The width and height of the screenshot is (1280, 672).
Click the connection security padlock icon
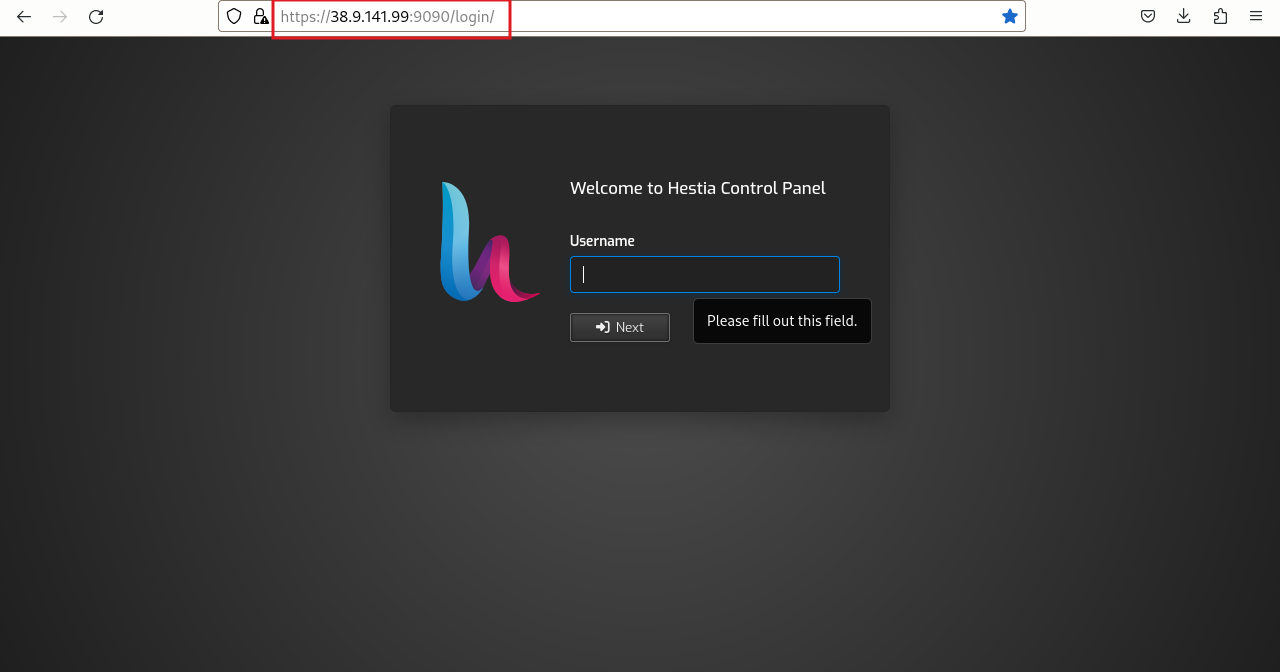(260, 16)
